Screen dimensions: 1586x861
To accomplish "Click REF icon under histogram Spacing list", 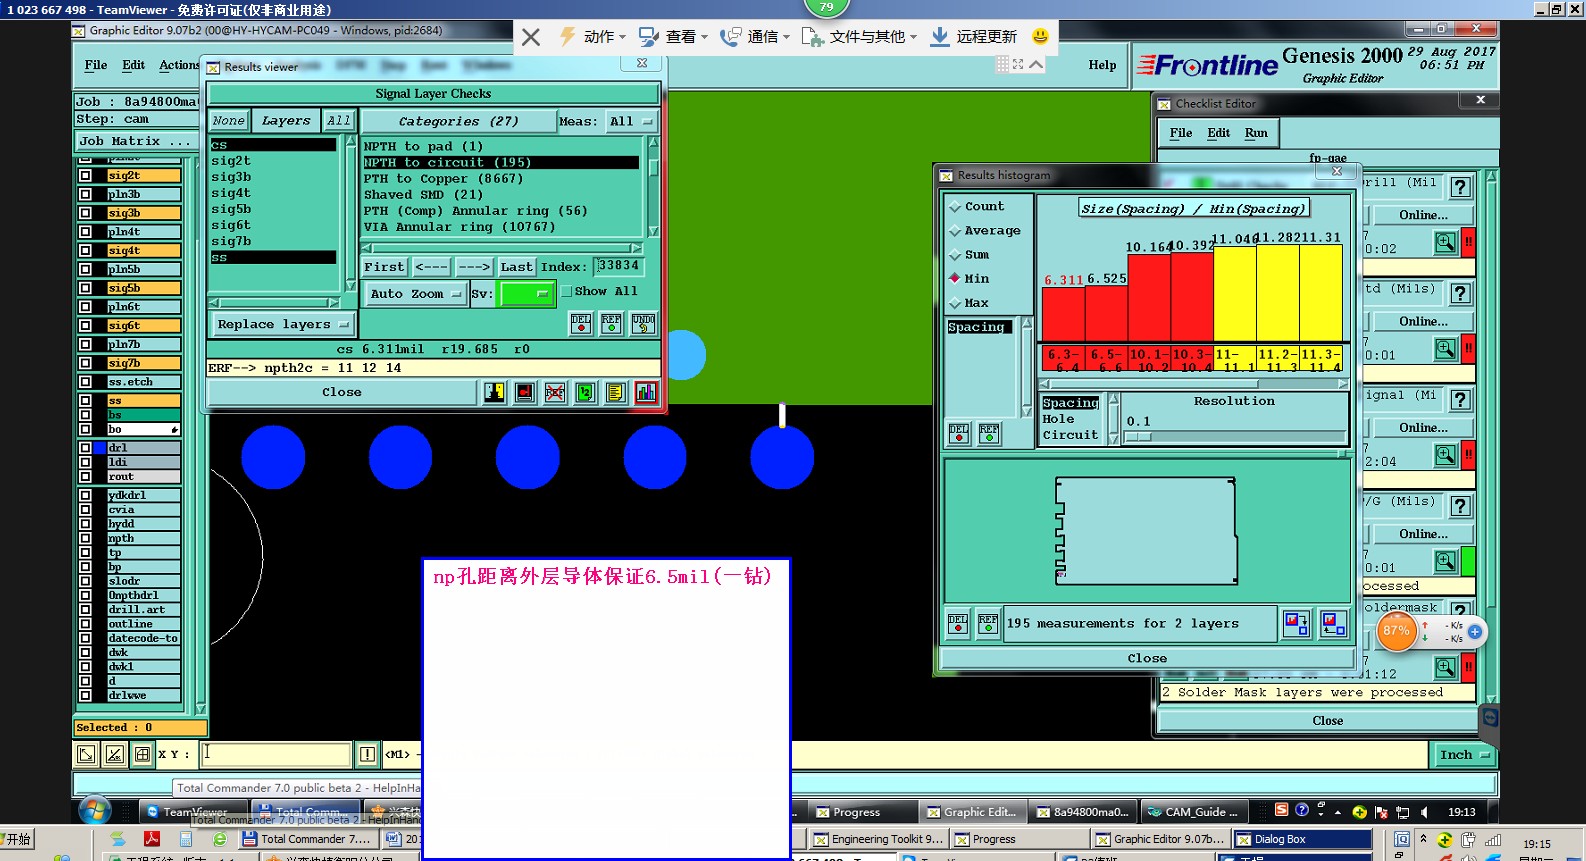I will tap(989, 433).
